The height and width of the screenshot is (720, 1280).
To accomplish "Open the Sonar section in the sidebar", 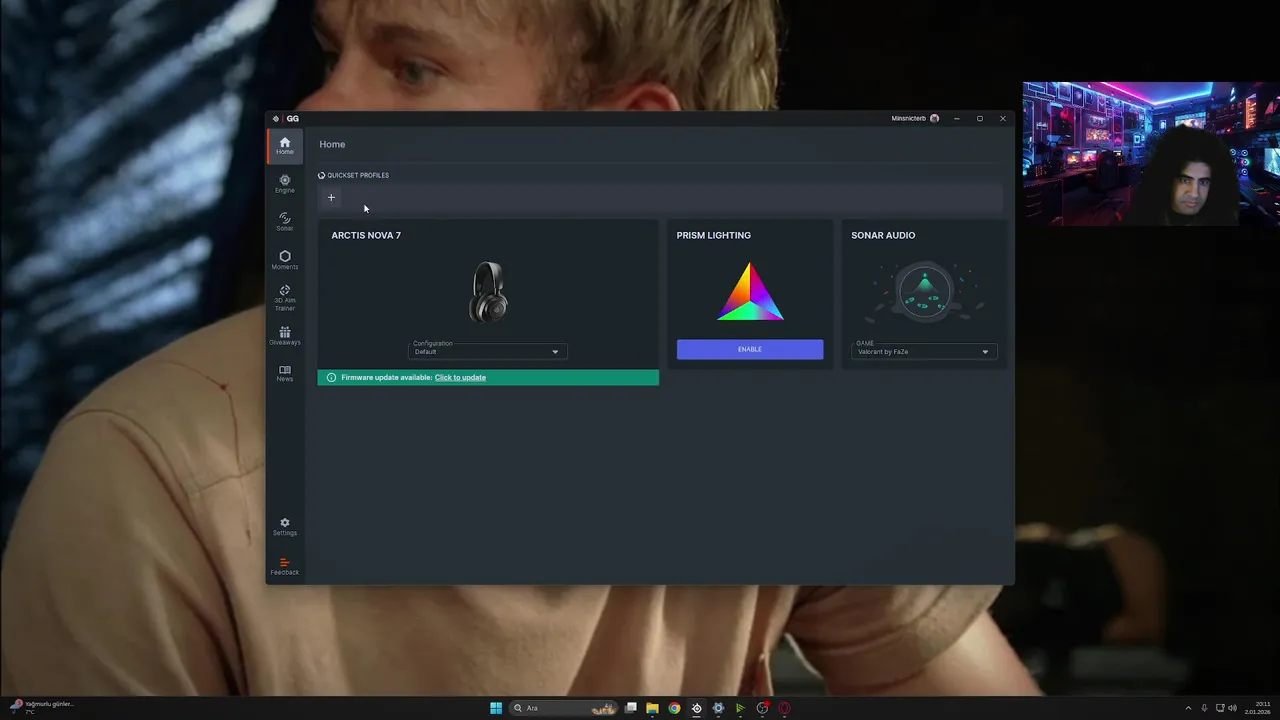I will click(285, 222).
